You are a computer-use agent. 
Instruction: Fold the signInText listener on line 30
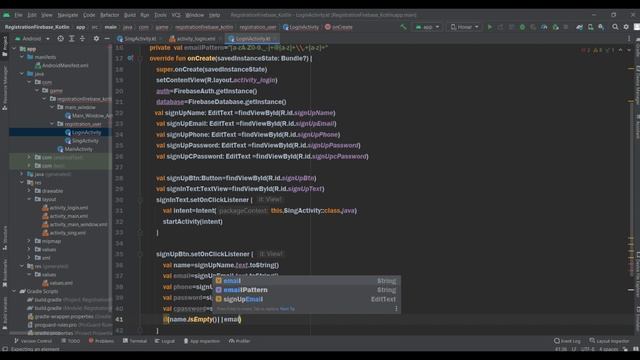coord(140,200)
